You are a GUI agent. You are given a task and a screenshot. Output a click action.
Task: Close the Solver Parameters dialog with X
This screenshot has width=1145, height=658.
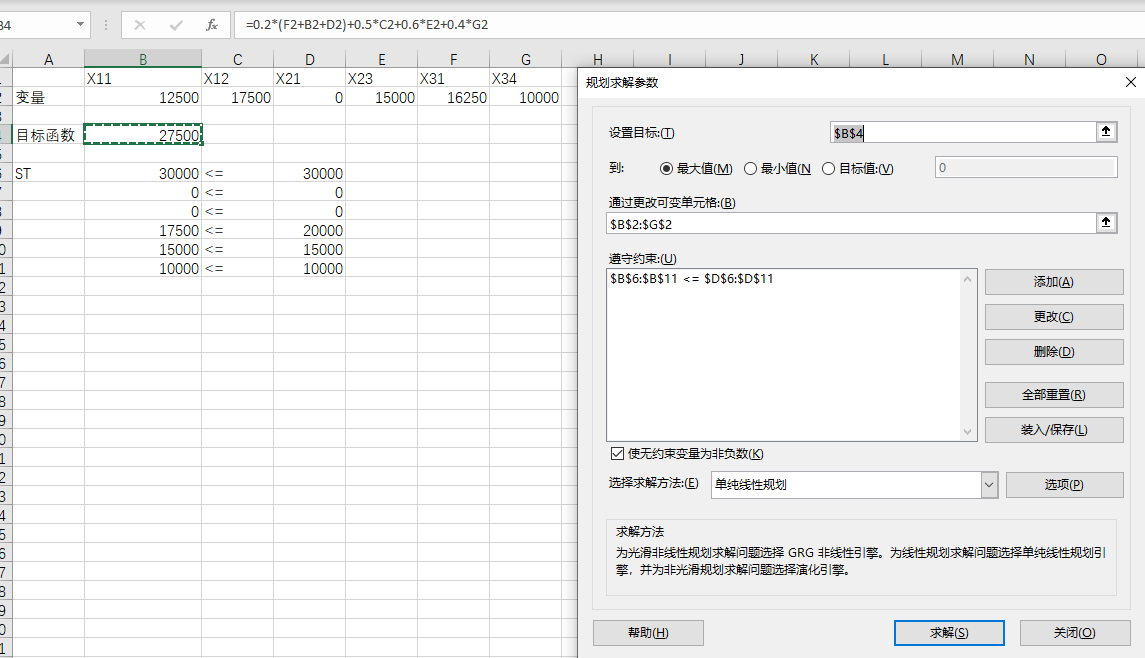tap(1131, 83)
